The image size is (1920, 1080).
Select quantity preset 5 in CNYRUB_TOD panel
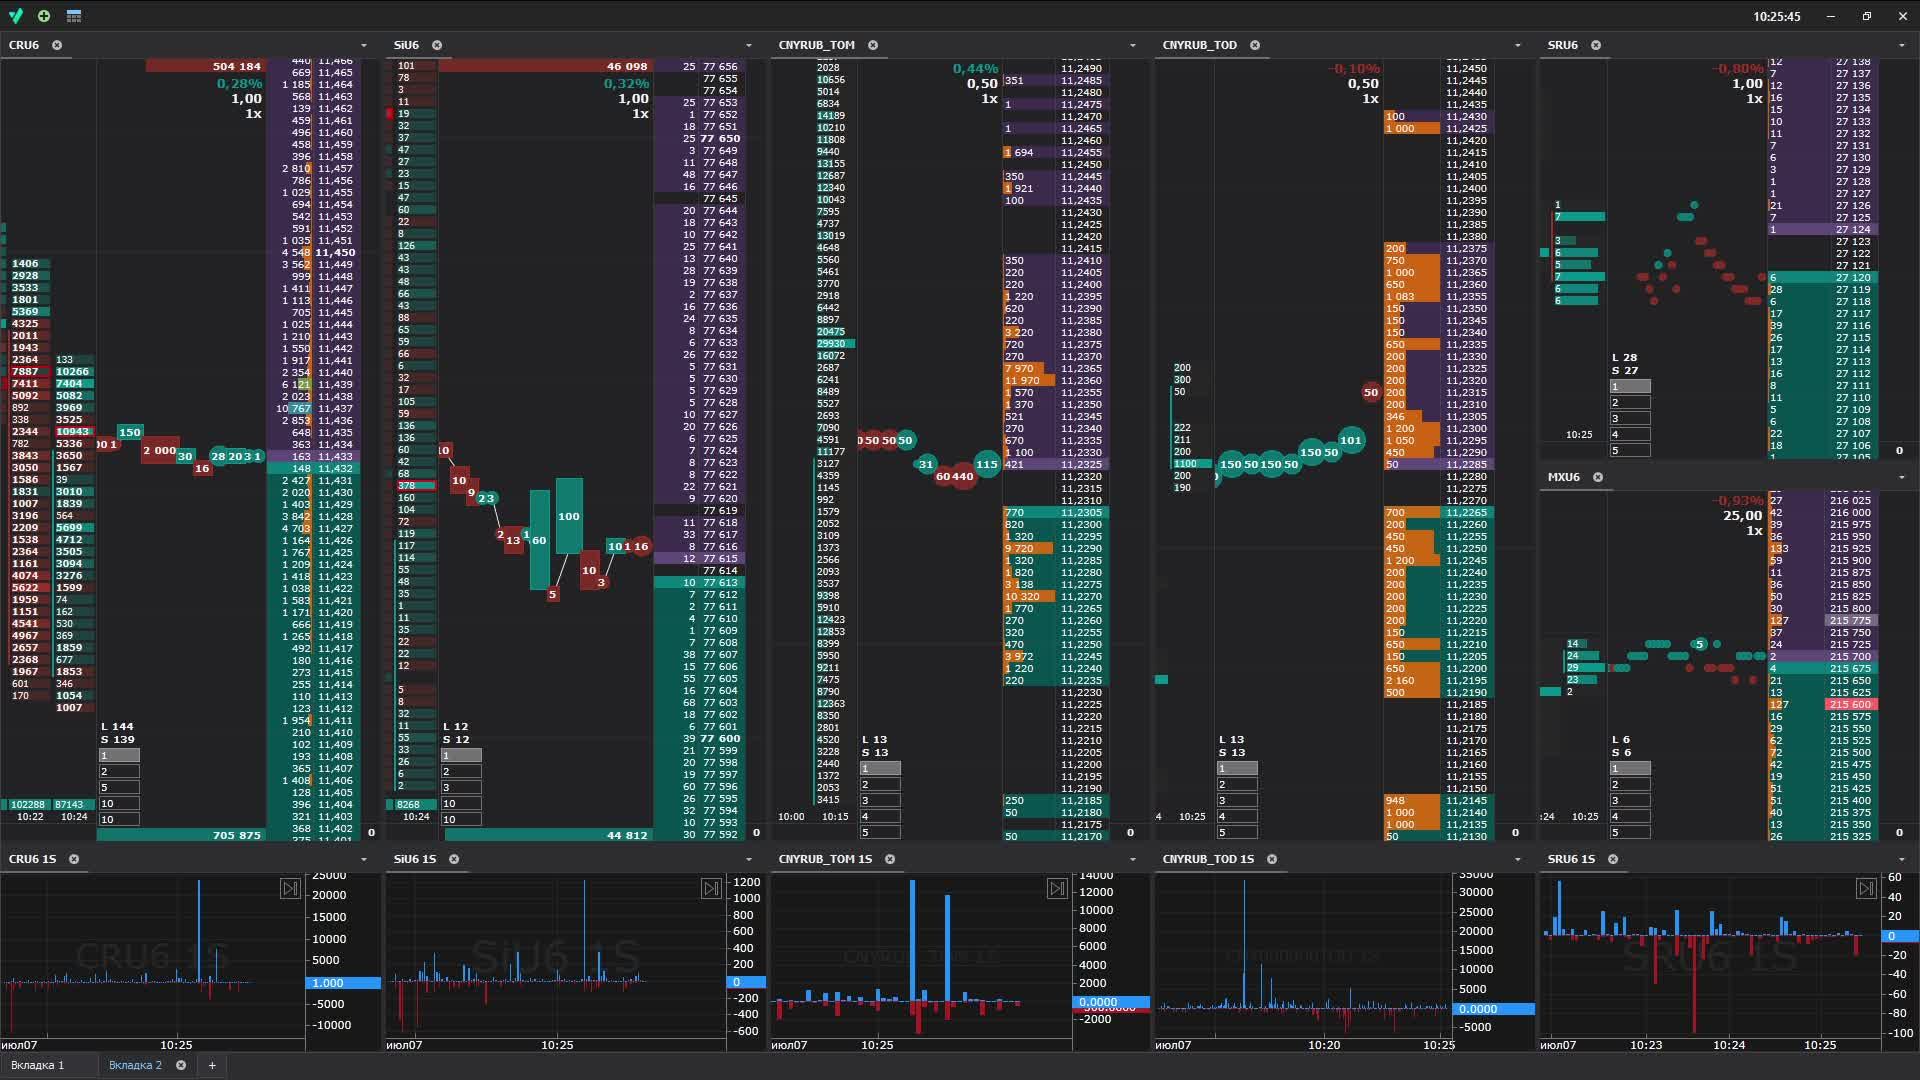pyautogui.click(x=1237, y=832)
